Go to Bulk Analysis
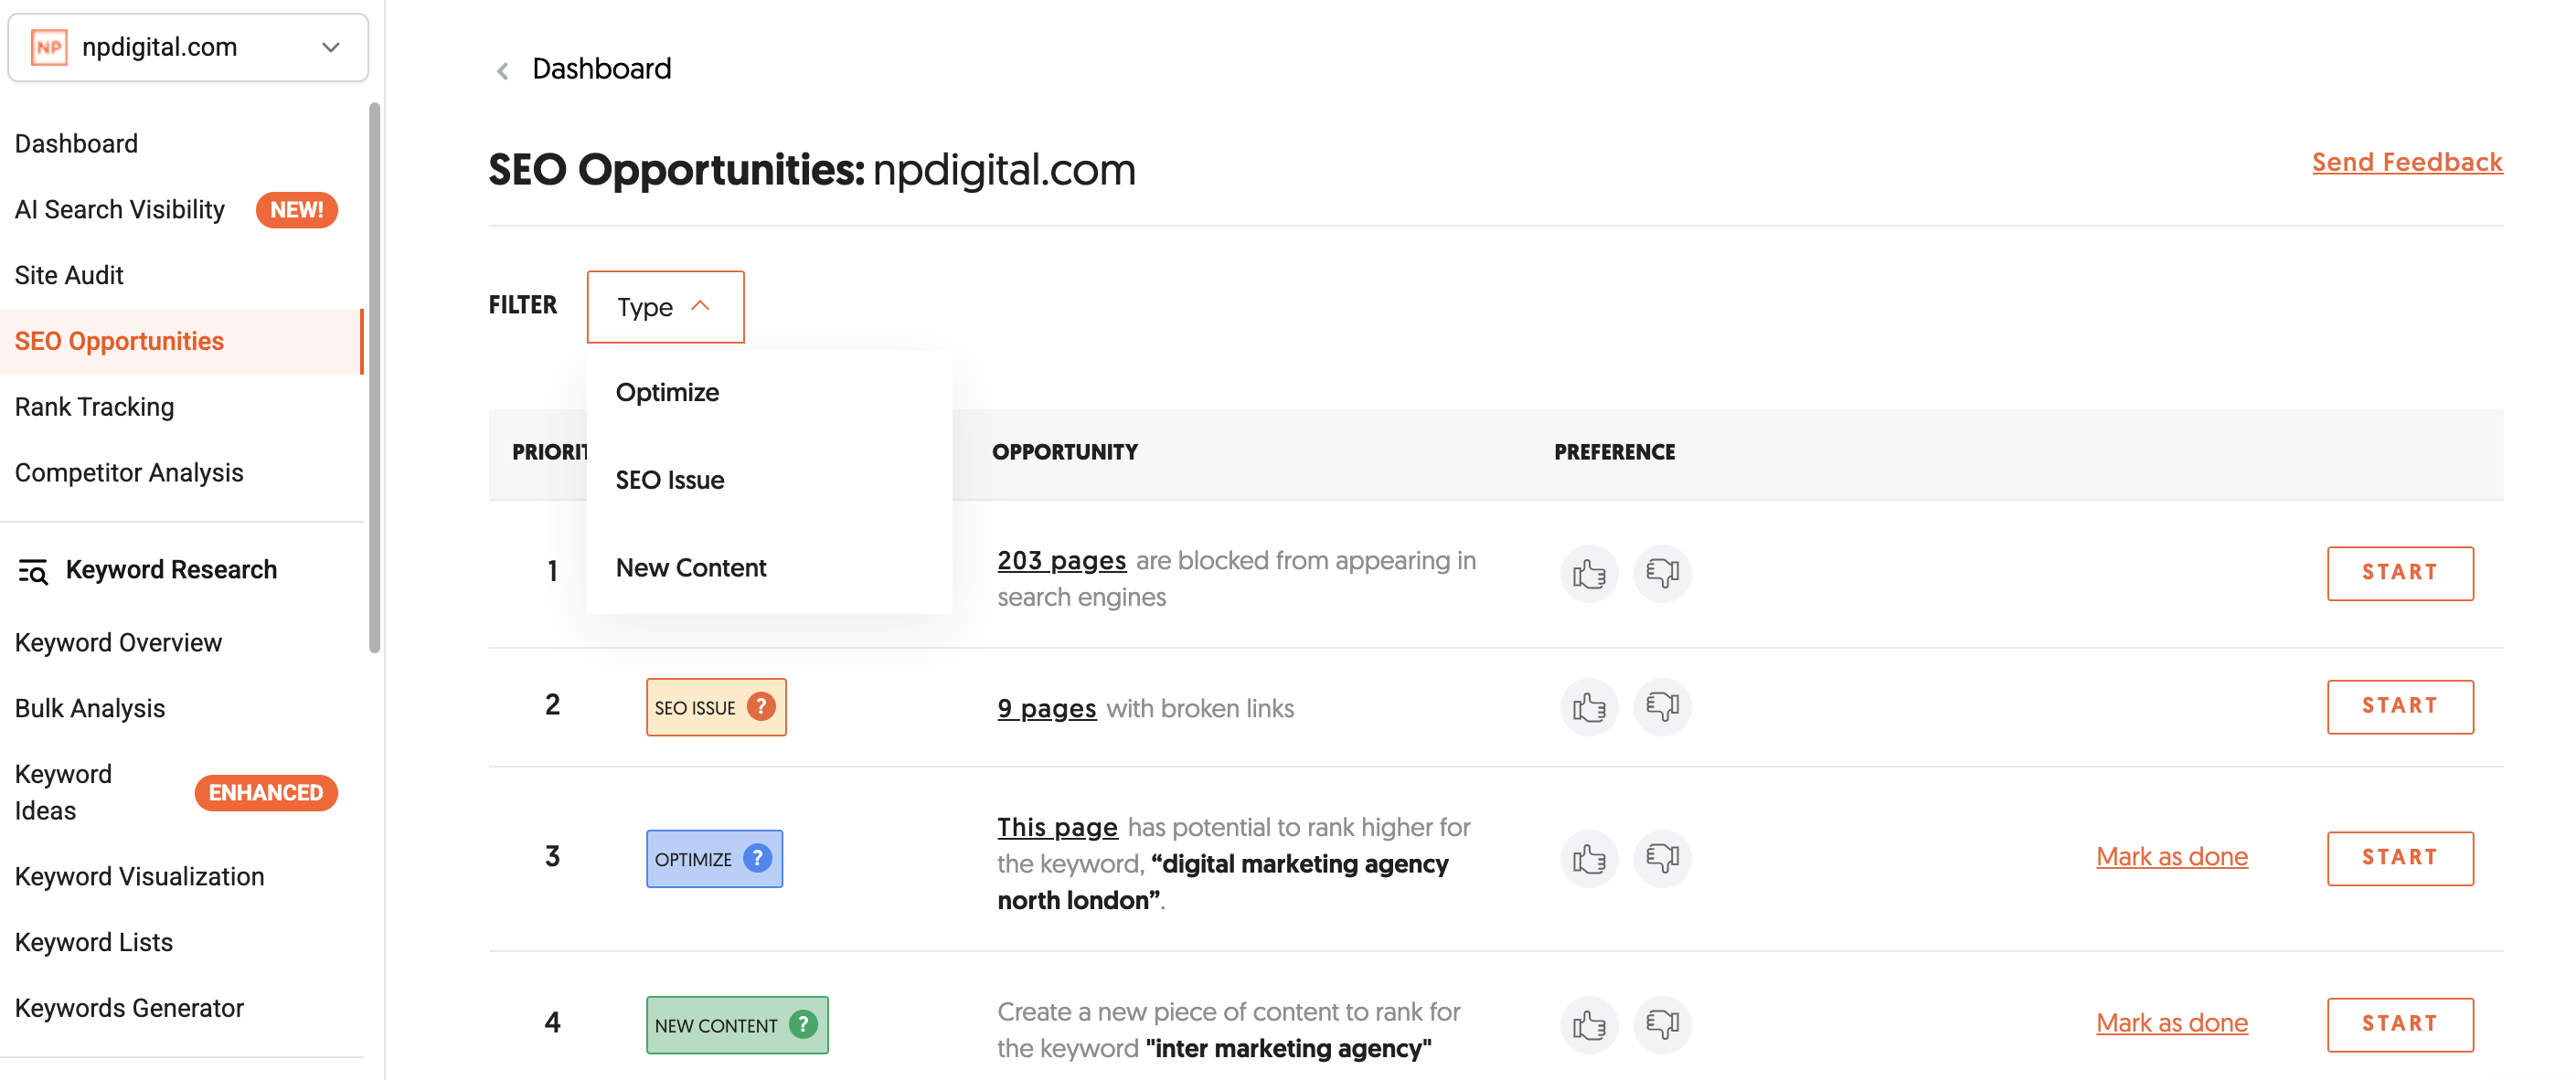The width and height of the screenshot is (2576, 1080). tap(90, 708)
